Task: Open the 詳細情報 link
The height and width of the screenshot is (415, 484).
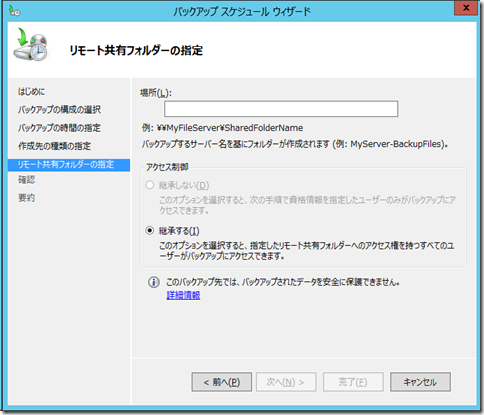Action: click(183, 295)
